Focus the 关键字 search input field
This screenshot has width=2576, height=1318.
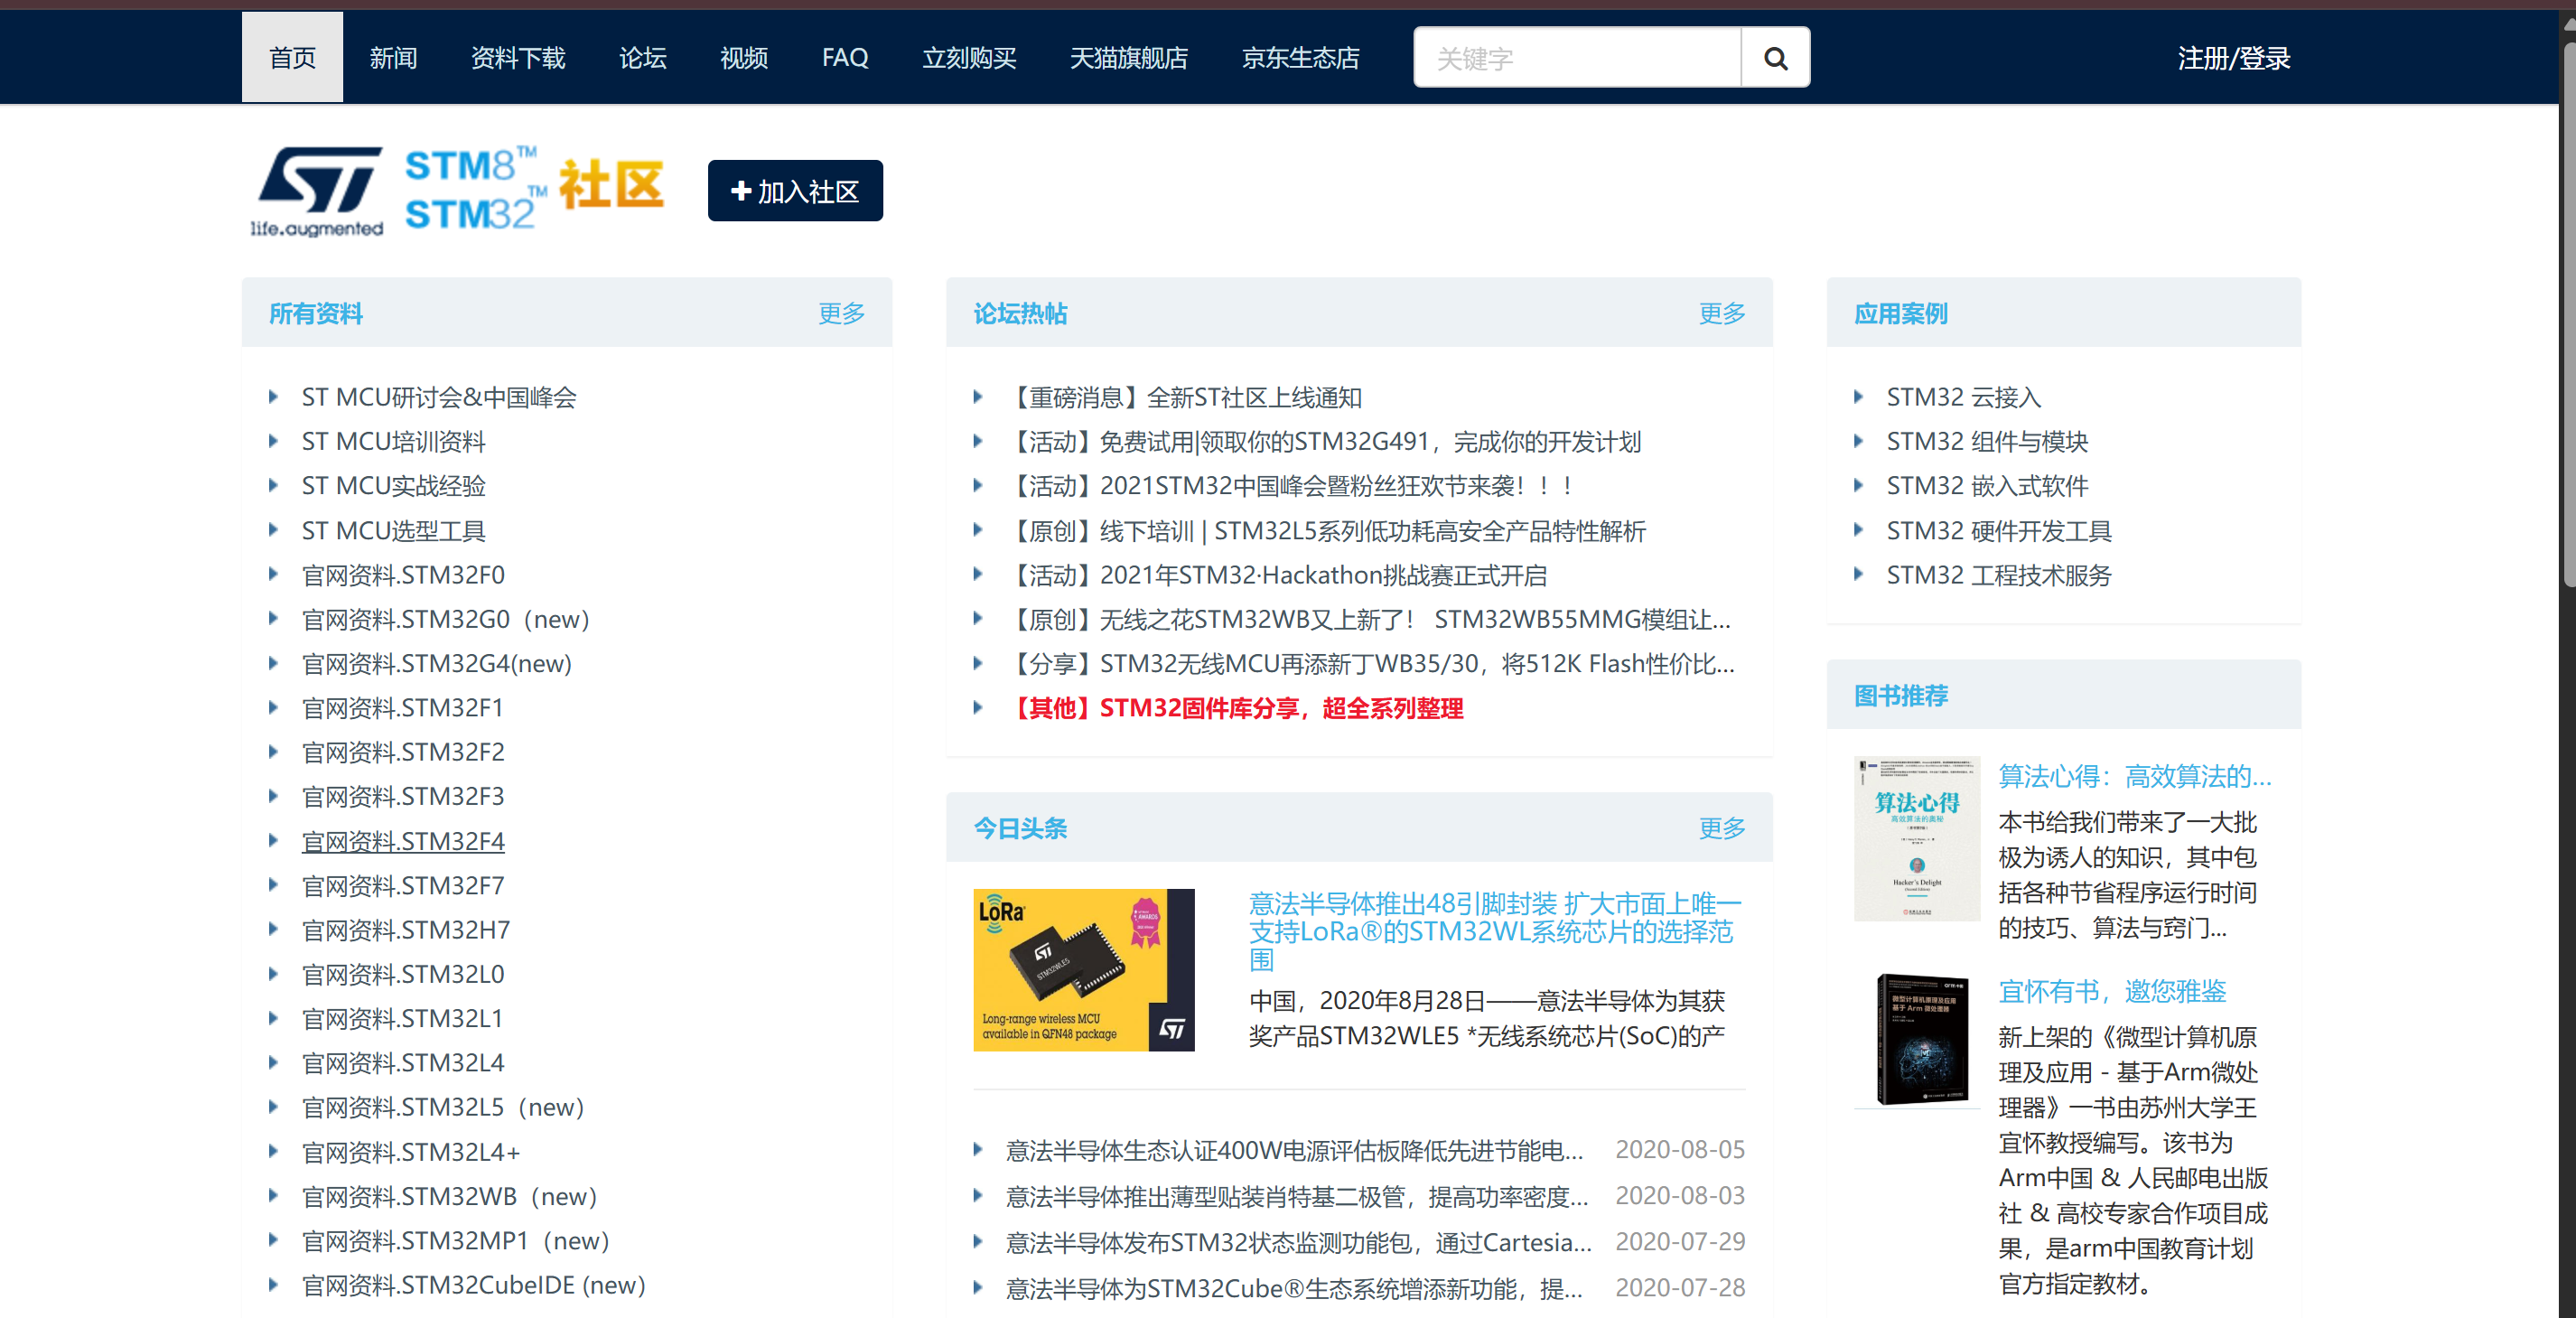click(1577, 58)
